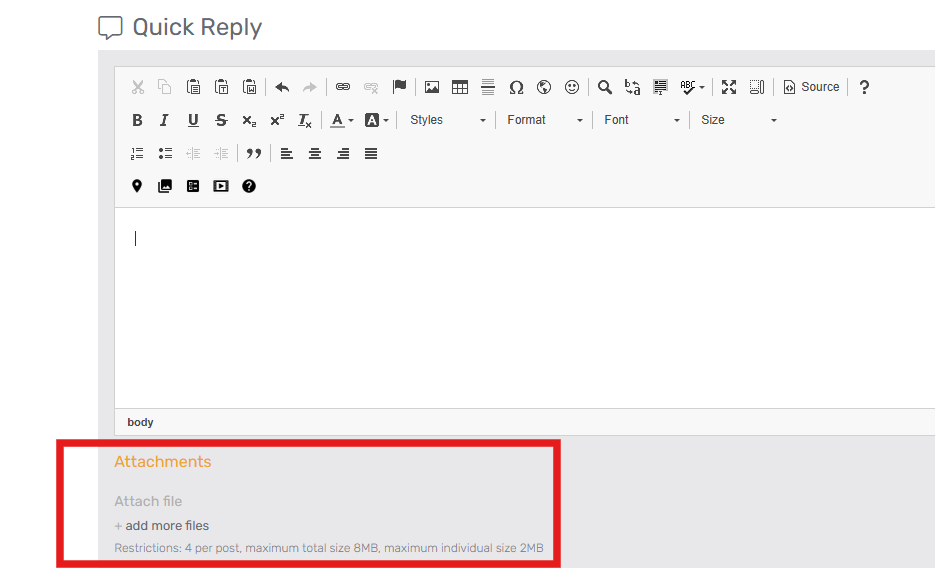
Task: Open the Styles dropdown
Action: pyautogui.click(x=447, y=120)
